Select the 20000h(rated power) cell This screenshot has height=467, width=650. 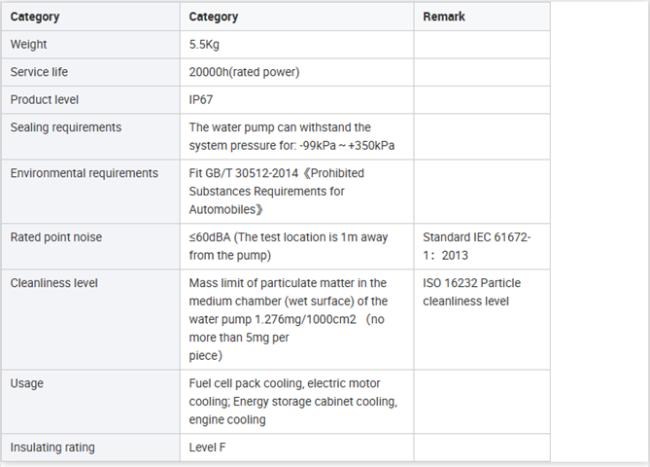pos(297,72)
